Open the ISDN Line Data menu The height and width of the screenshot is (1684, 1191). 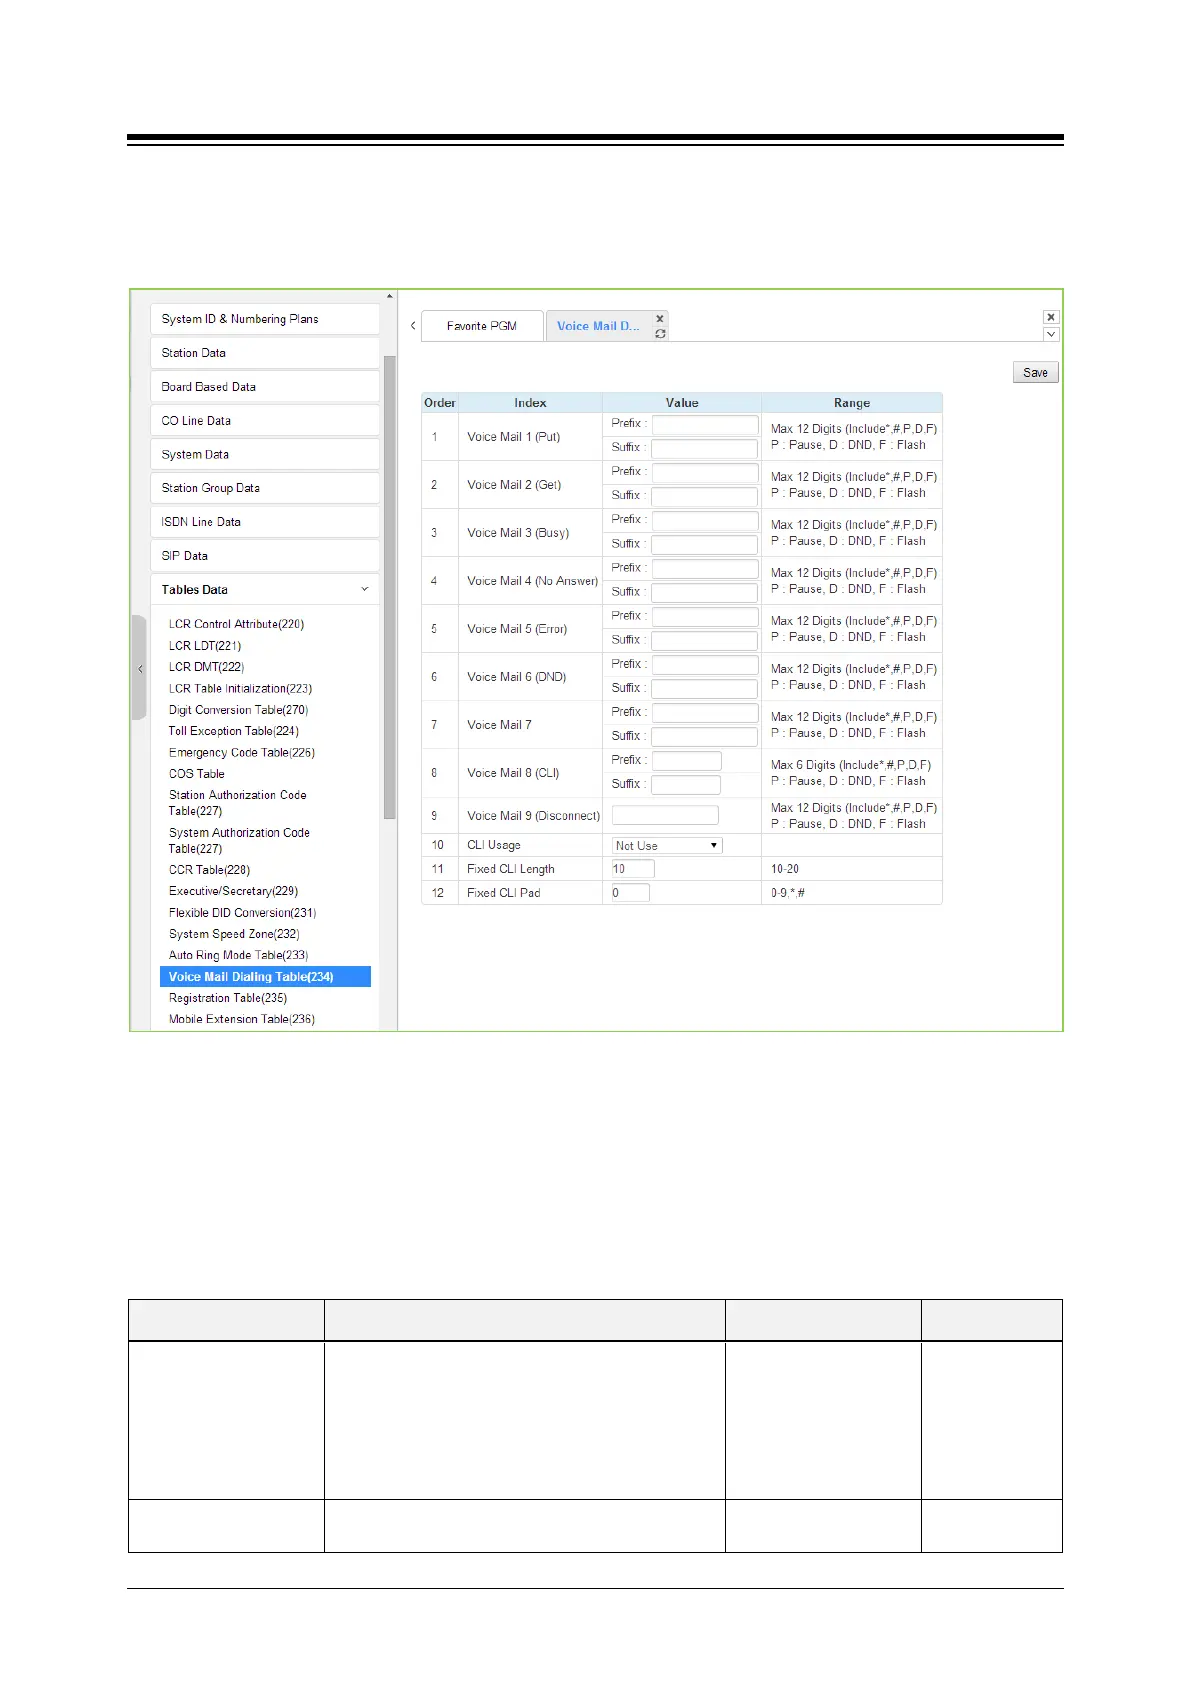[265, 522]
